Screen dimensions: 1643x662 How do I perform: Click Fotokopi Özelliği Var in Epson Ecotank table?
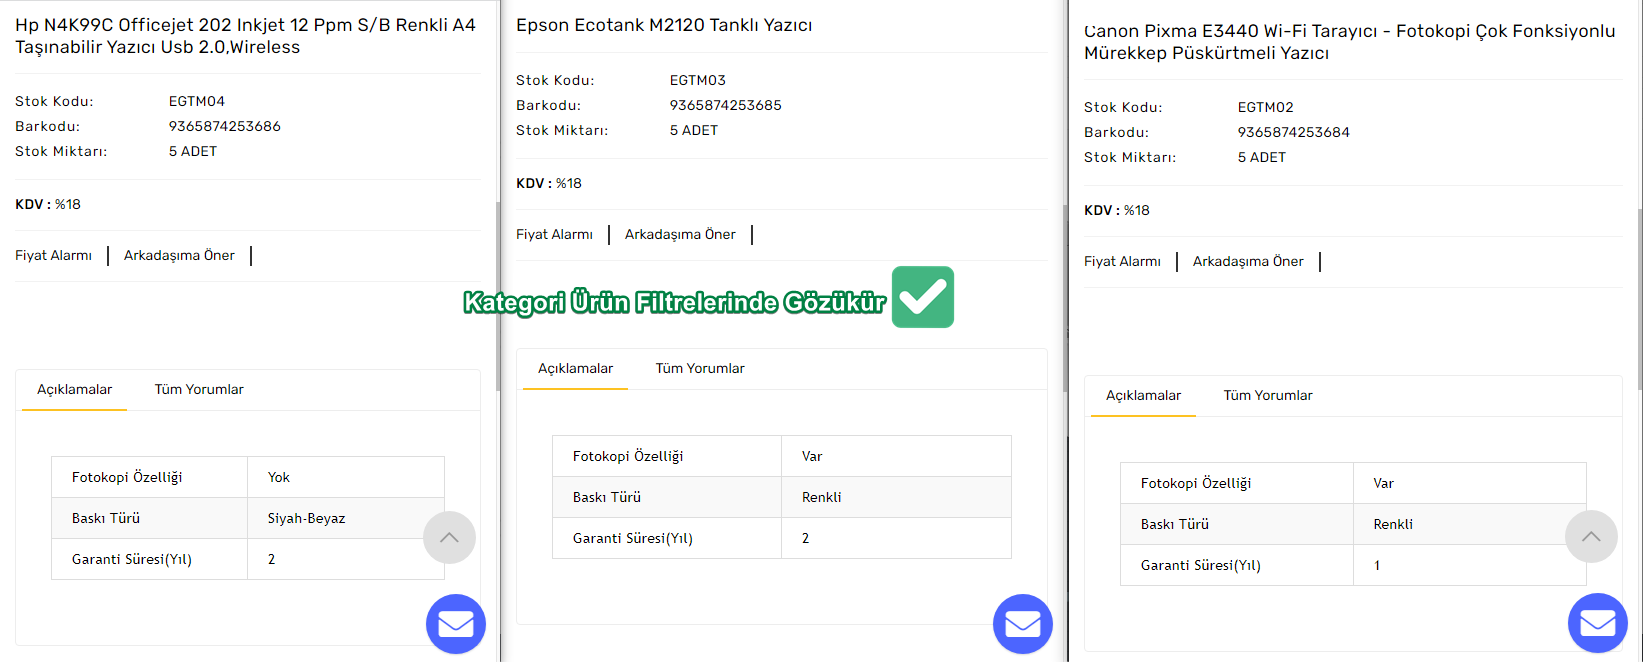click(812, 456)
